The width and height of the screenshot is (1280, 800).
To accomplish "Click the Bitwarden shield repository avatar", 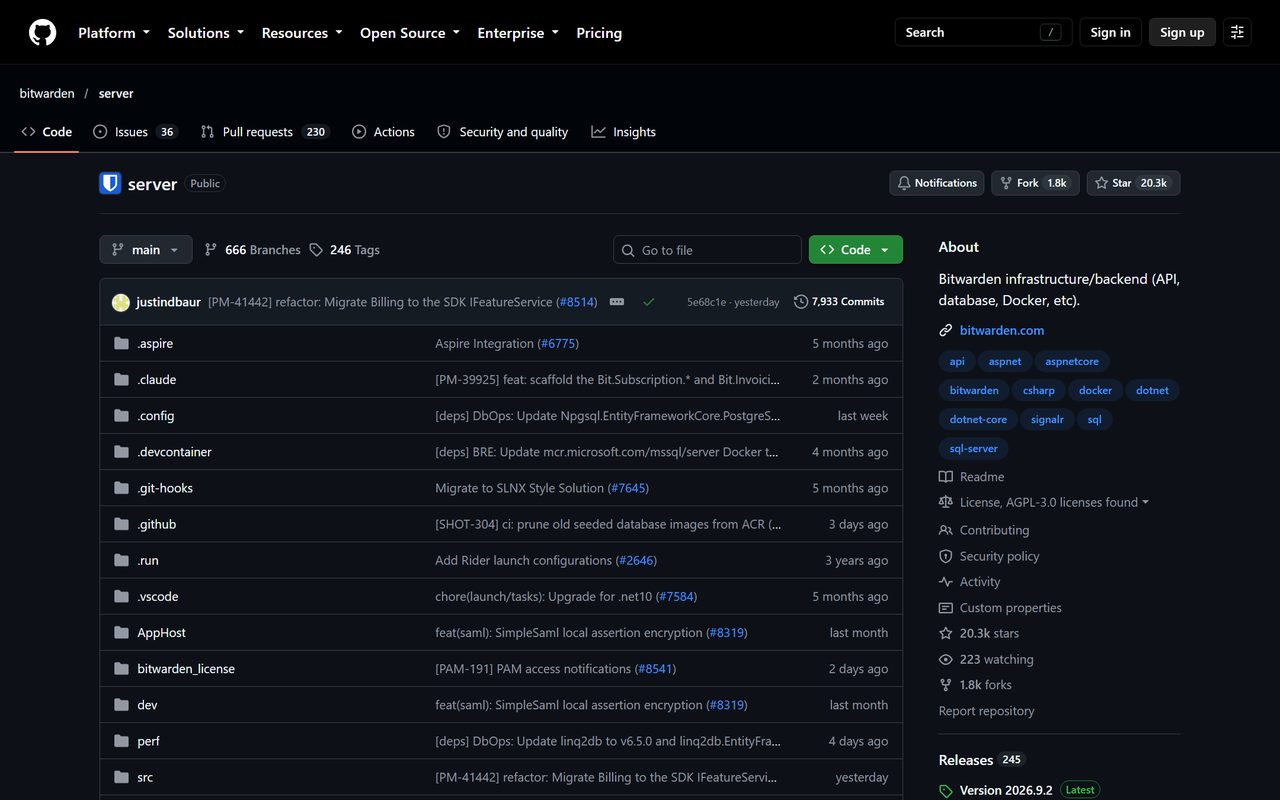I will [110, 183].
